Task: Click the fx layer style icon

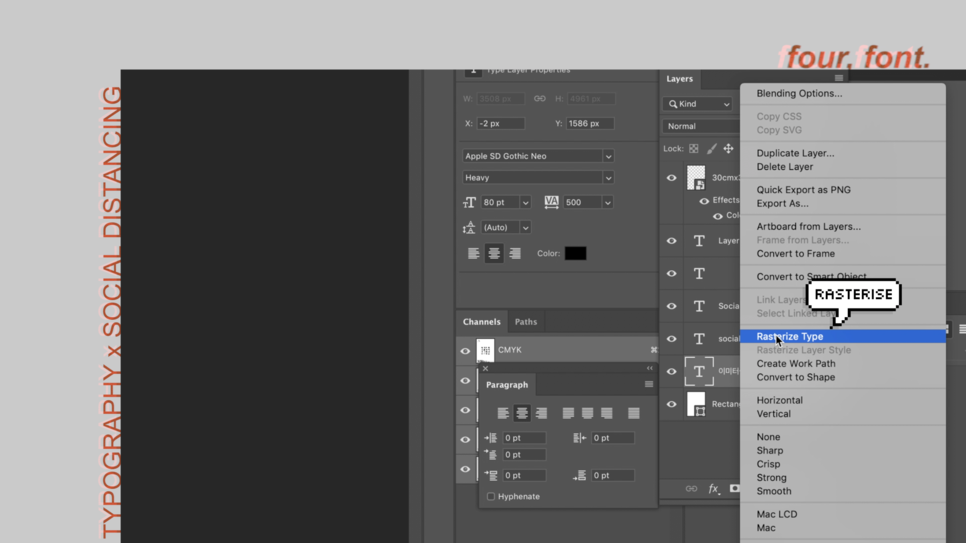Action: (x=713, y=489)
